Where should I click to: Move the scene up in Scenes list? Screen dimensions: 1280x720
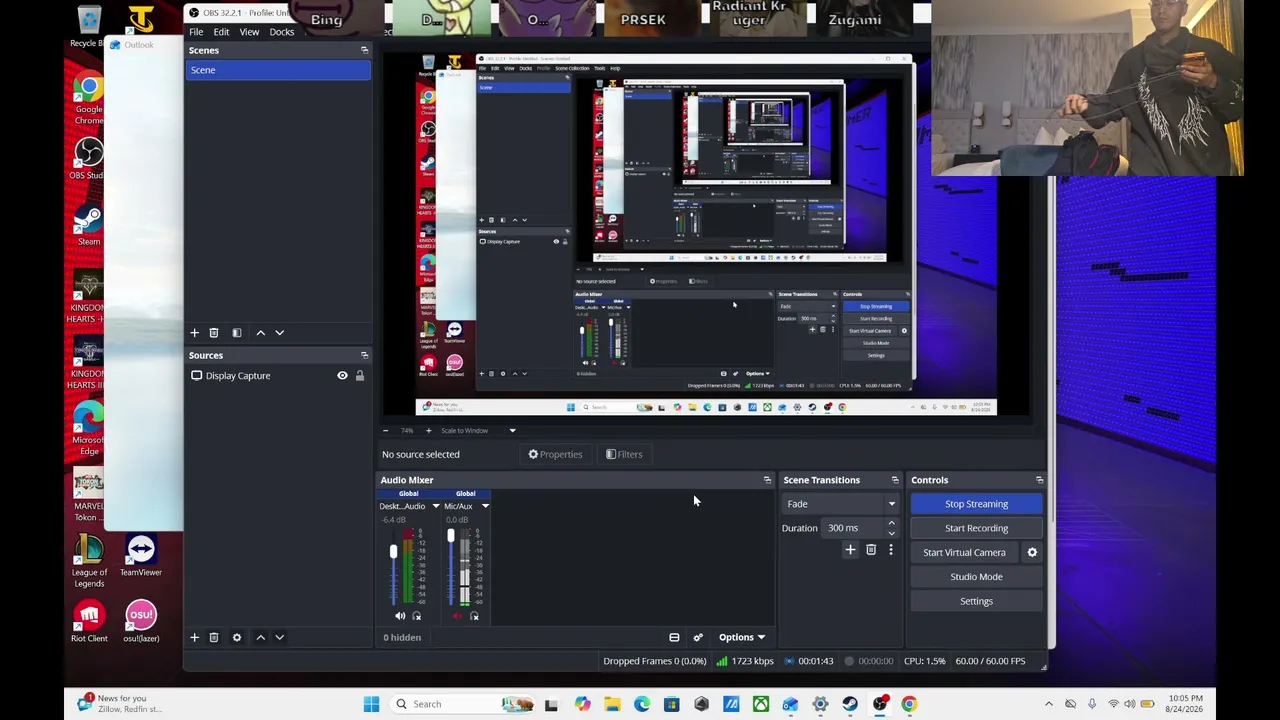(x=261, y=333)
